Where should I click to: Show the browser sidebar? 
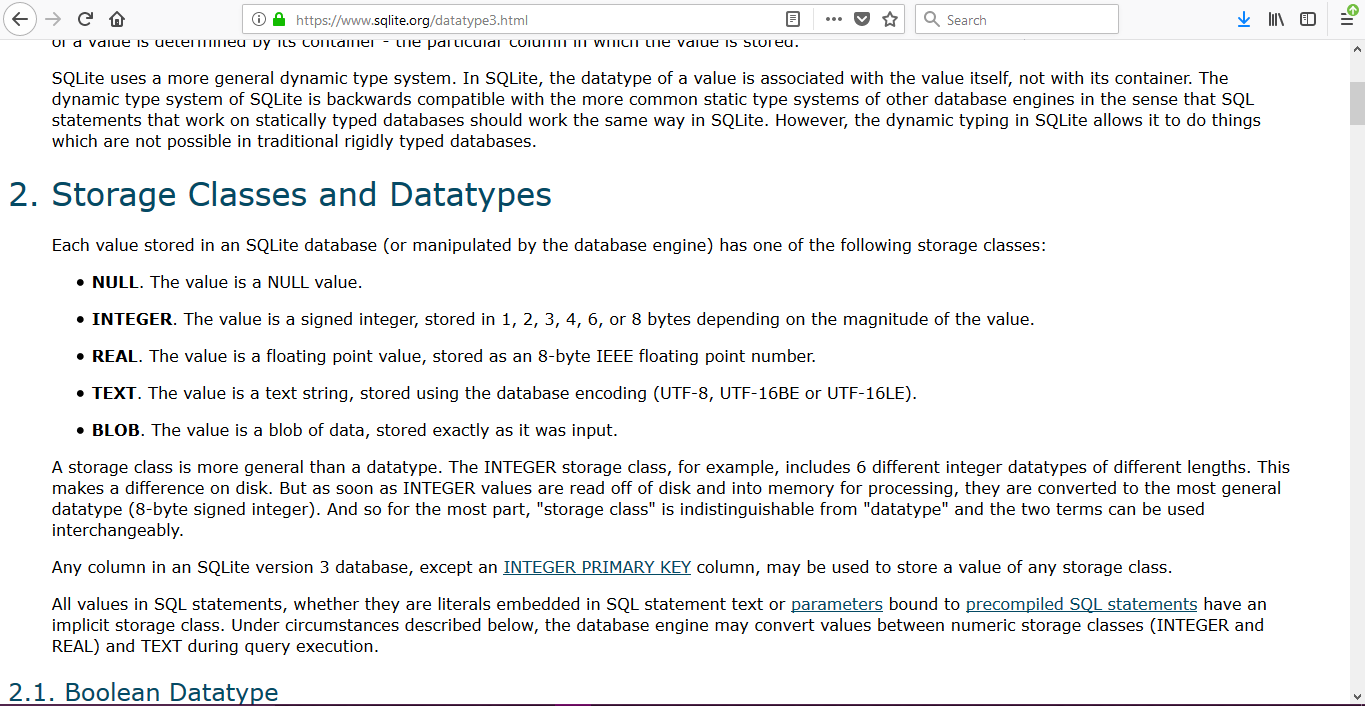tap(1308, 19)
